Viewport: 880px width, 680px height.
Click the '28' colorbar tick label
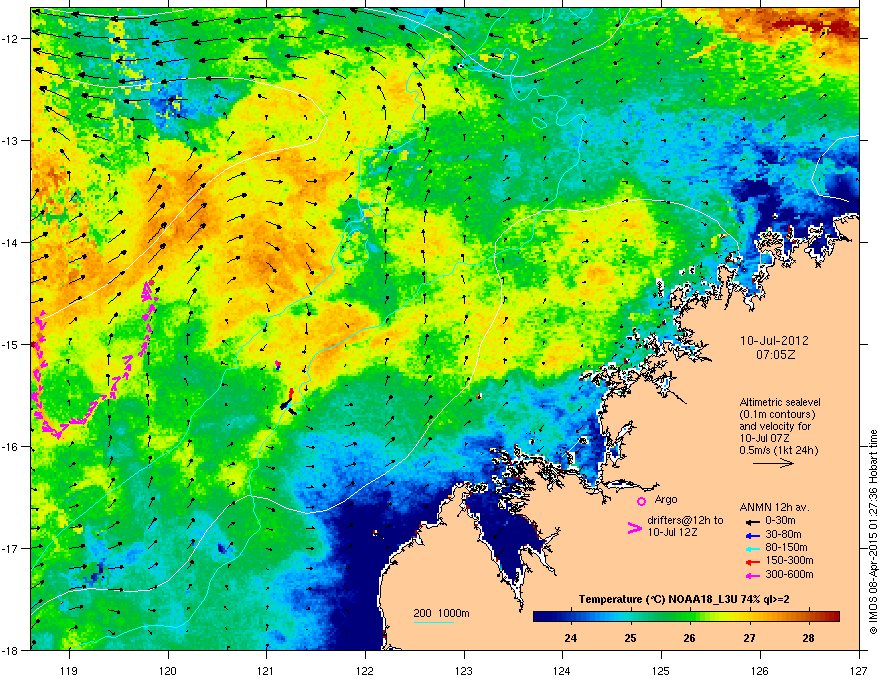(808, 638)
